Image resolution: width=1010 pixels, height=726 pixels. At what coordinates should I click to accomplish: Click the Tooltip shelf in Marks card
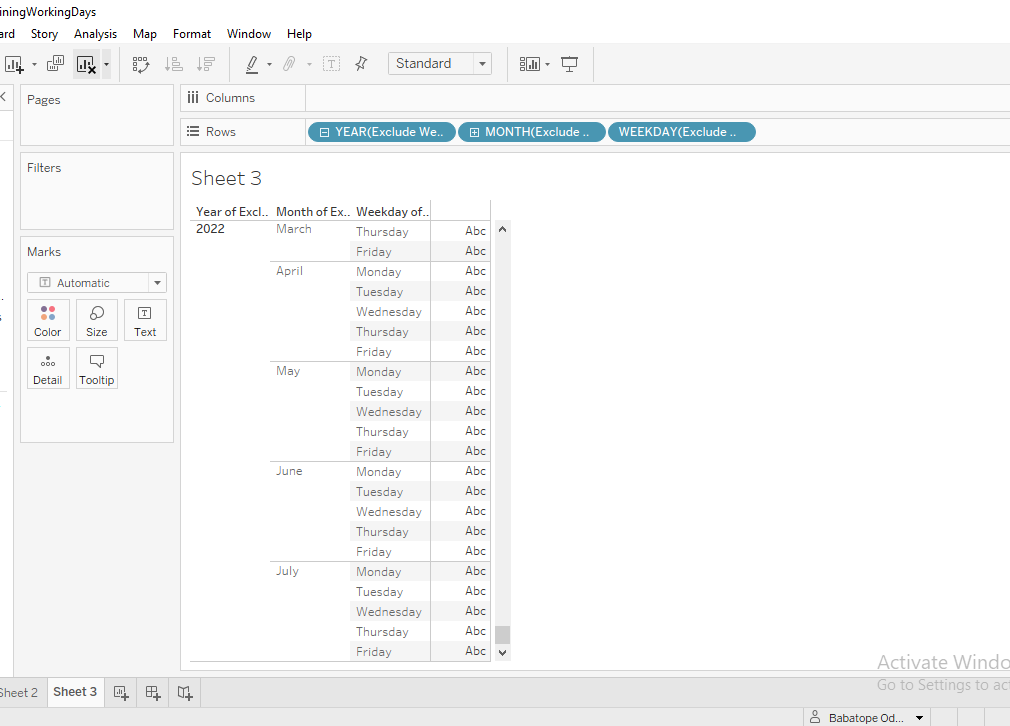pos(96,368)
